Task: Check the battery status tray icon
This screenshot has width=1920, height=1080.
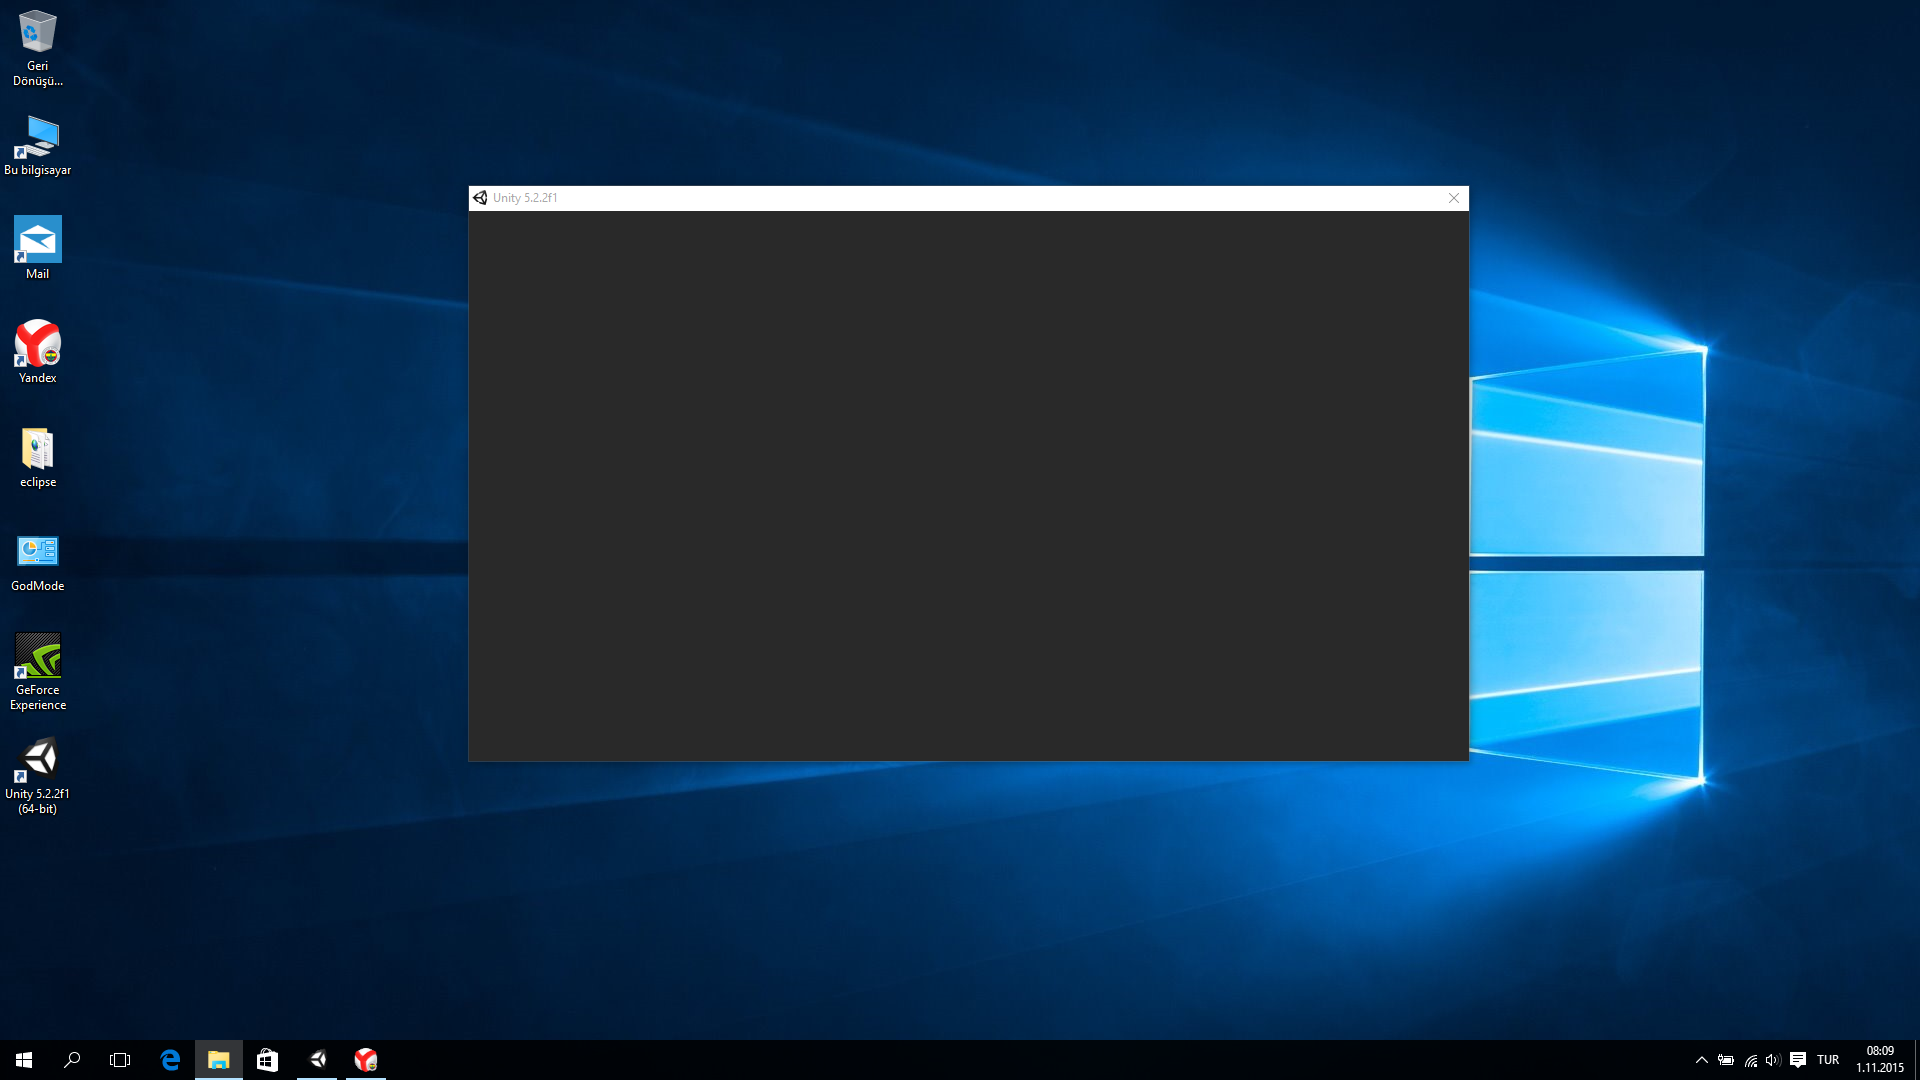Action: coord(1726,1060)
